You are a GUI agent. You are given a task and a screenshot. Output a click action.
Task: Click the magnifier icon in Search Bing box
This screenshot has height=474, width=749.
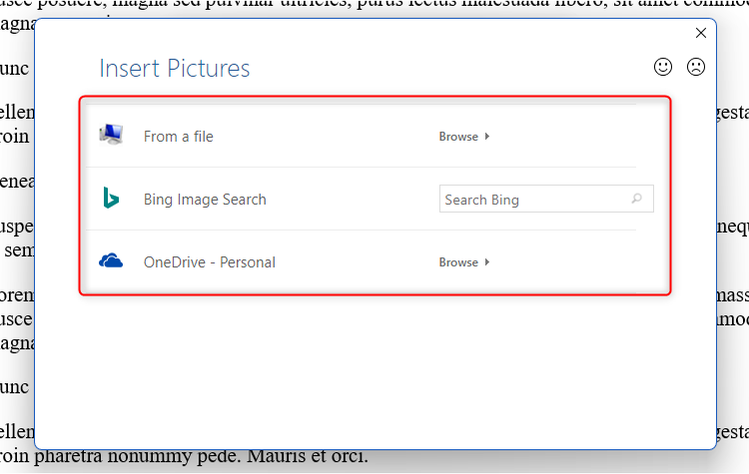(637, 198)
